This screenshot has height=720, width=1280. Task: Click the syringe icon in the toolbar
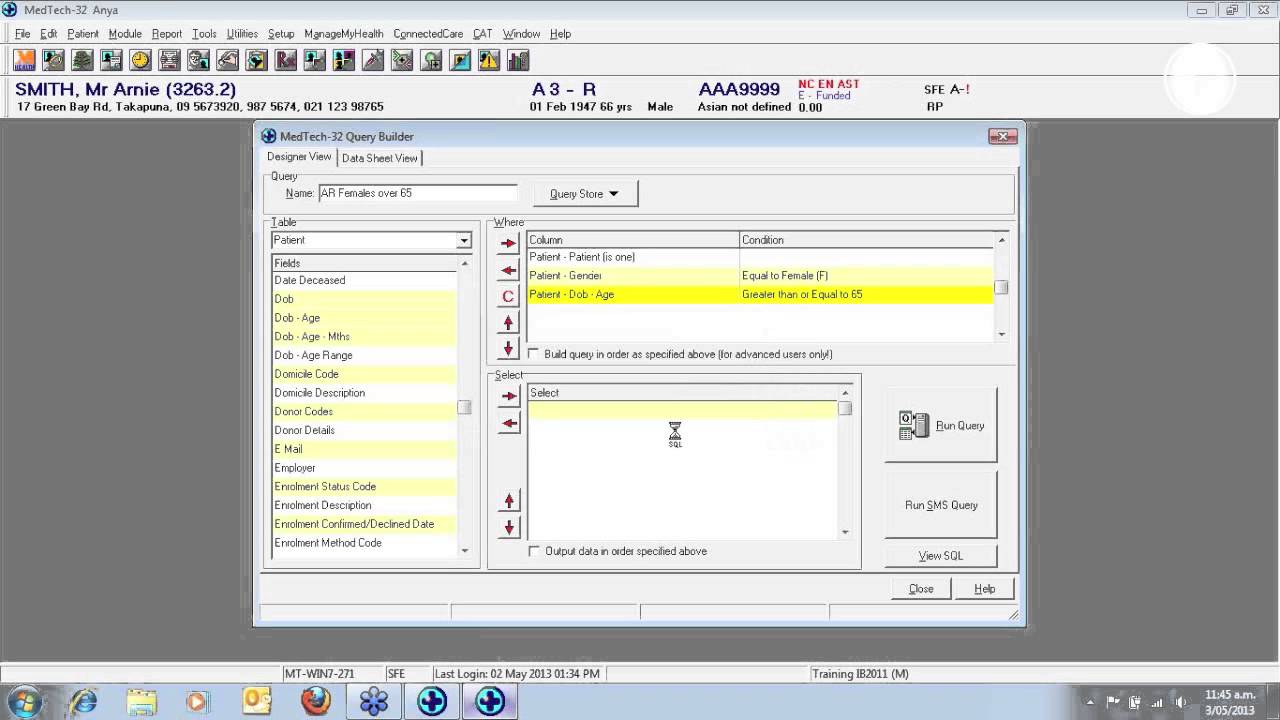coord(372,60)
